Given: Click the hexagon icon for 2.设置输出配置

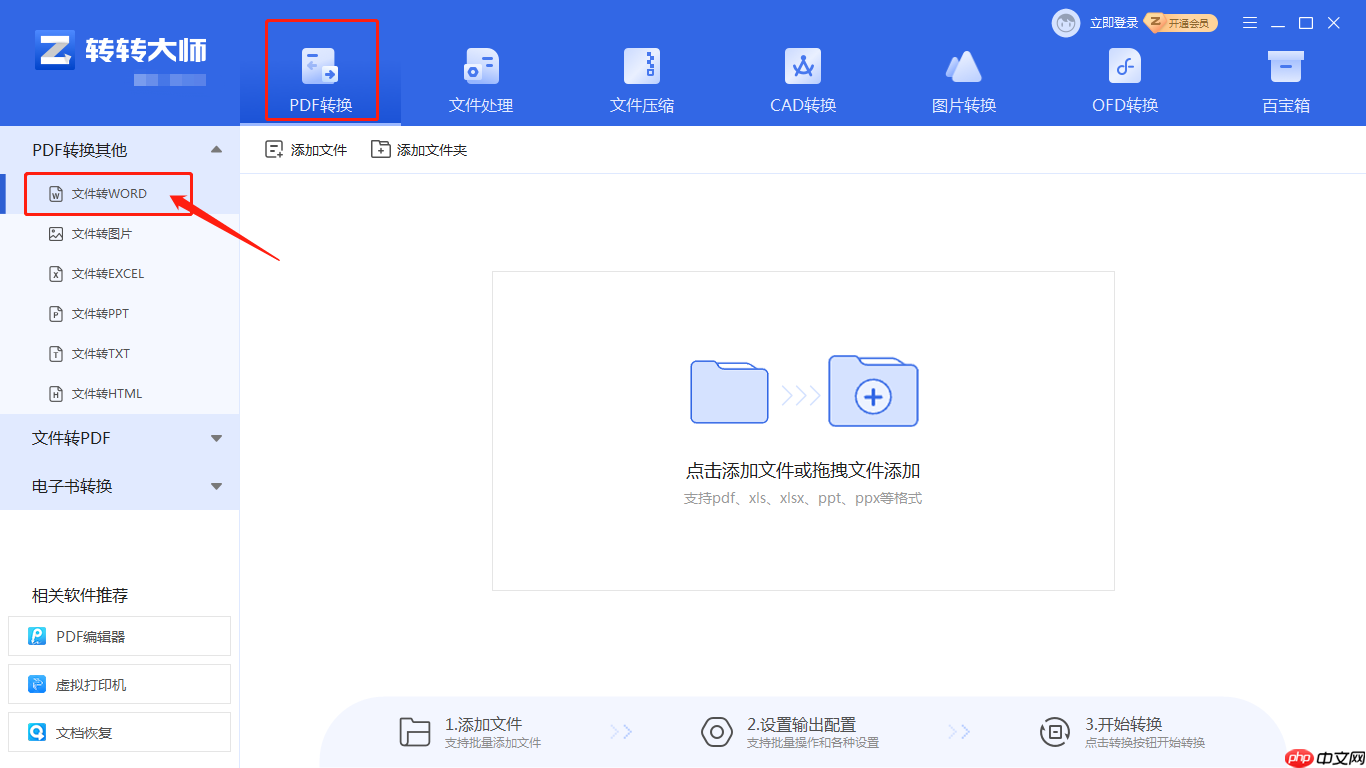Looking at the screenshot, I should [717, 732].
